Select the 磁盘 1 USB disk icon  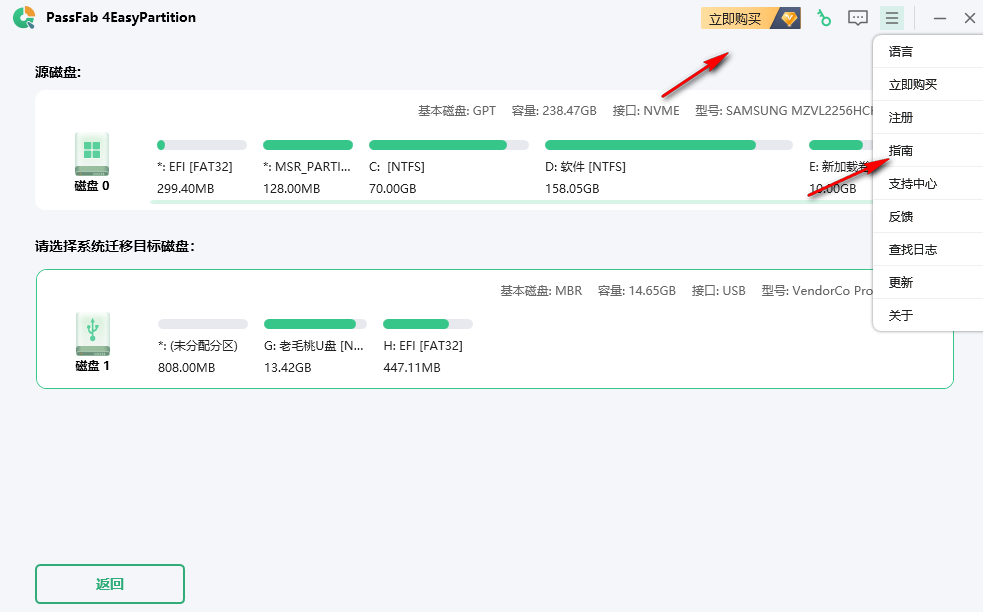(92, 334)
